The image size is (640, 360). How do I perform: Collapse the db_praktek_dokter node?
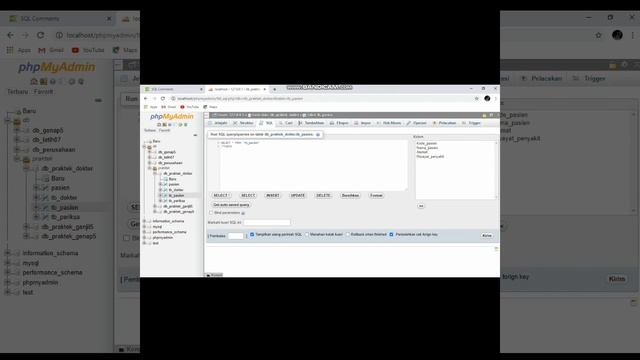click(155, 173)
